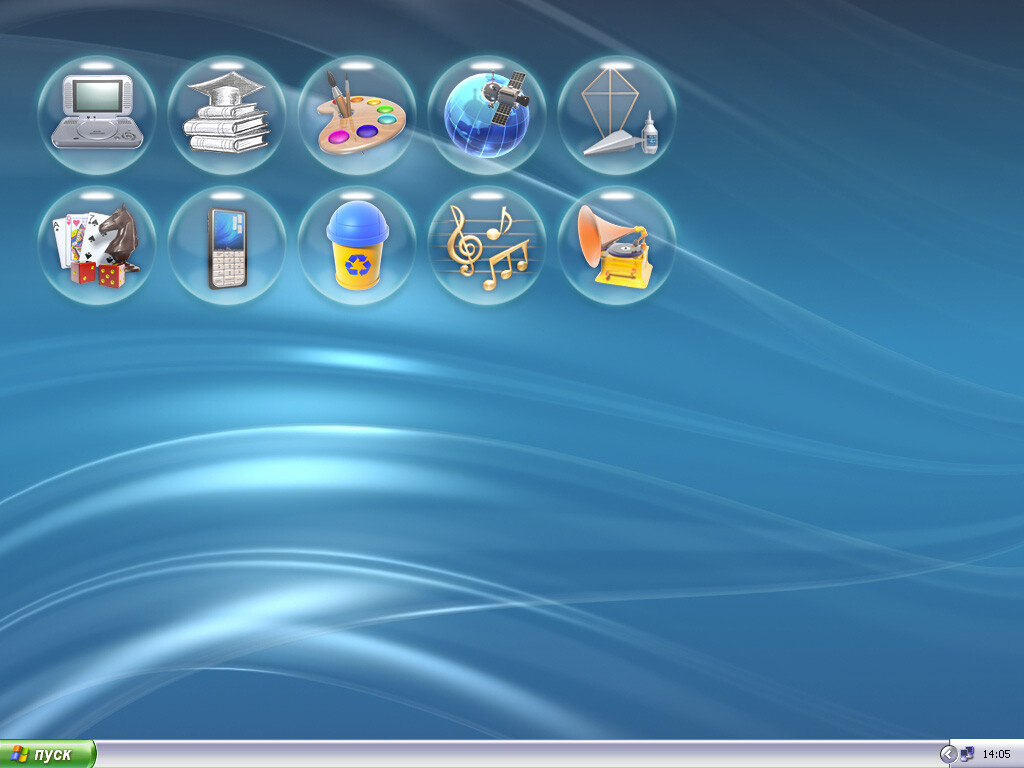Launch the paint palette with brushes icon
1024x768 pixels.
click(357, 115)
